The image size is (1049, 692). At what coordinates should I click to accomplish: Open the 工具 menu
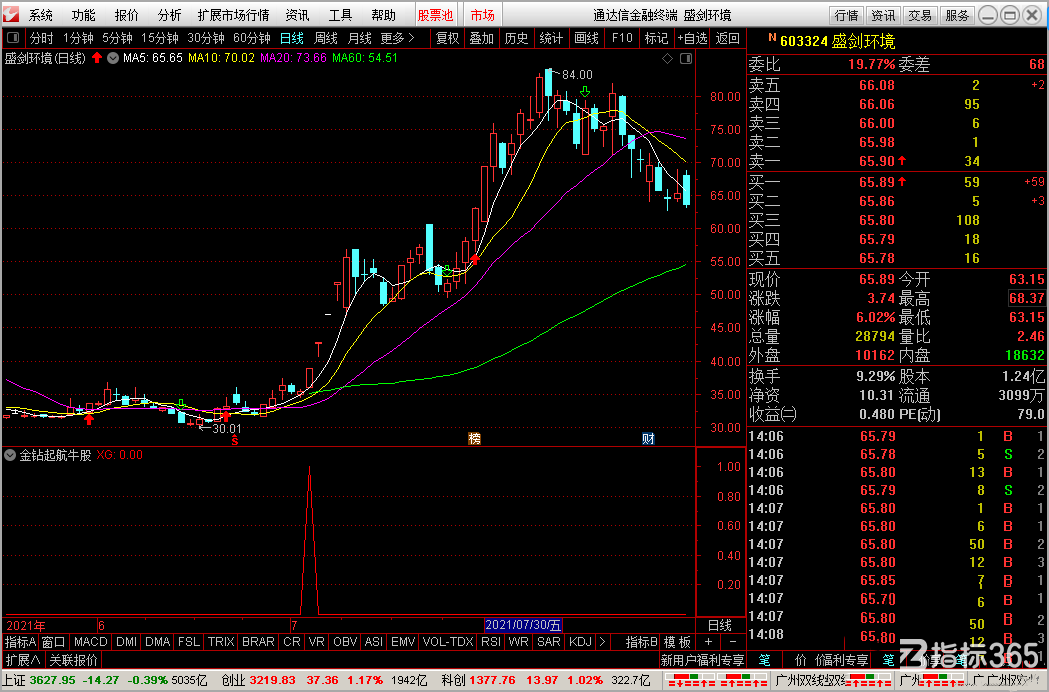pyautogui.click(x=341, y=15)
